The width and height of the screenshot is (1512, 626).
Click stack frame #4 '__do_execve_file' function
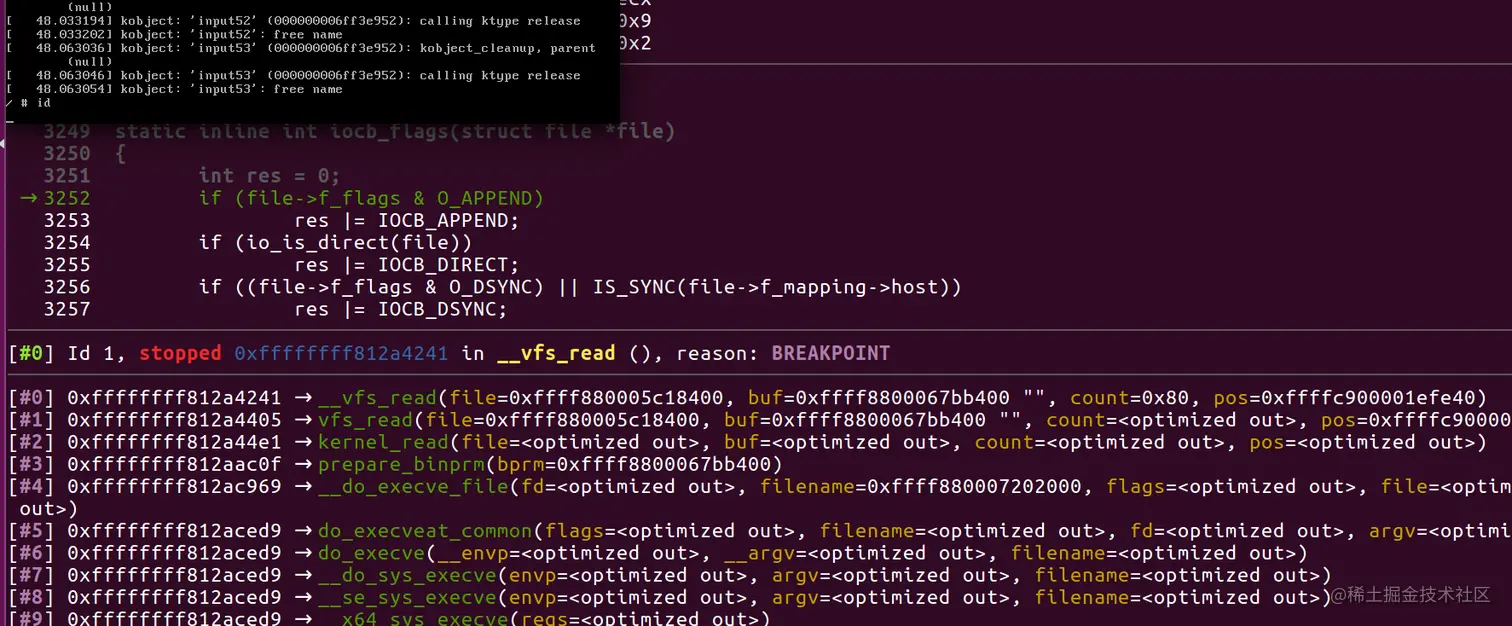(x=413, y=486)
